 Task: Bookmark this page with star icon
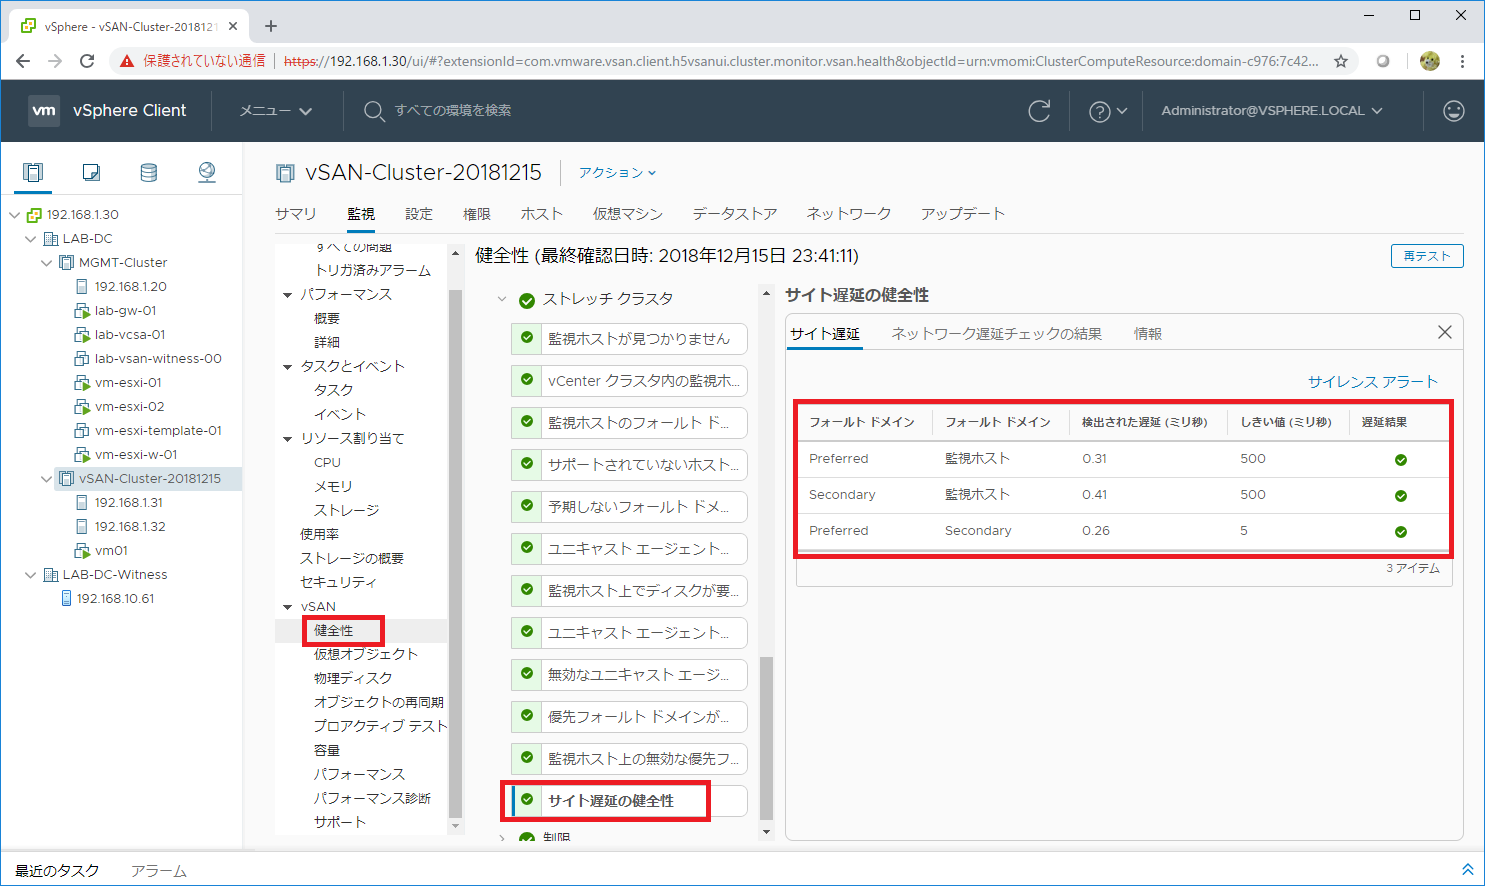click(x=1341, y=61)
